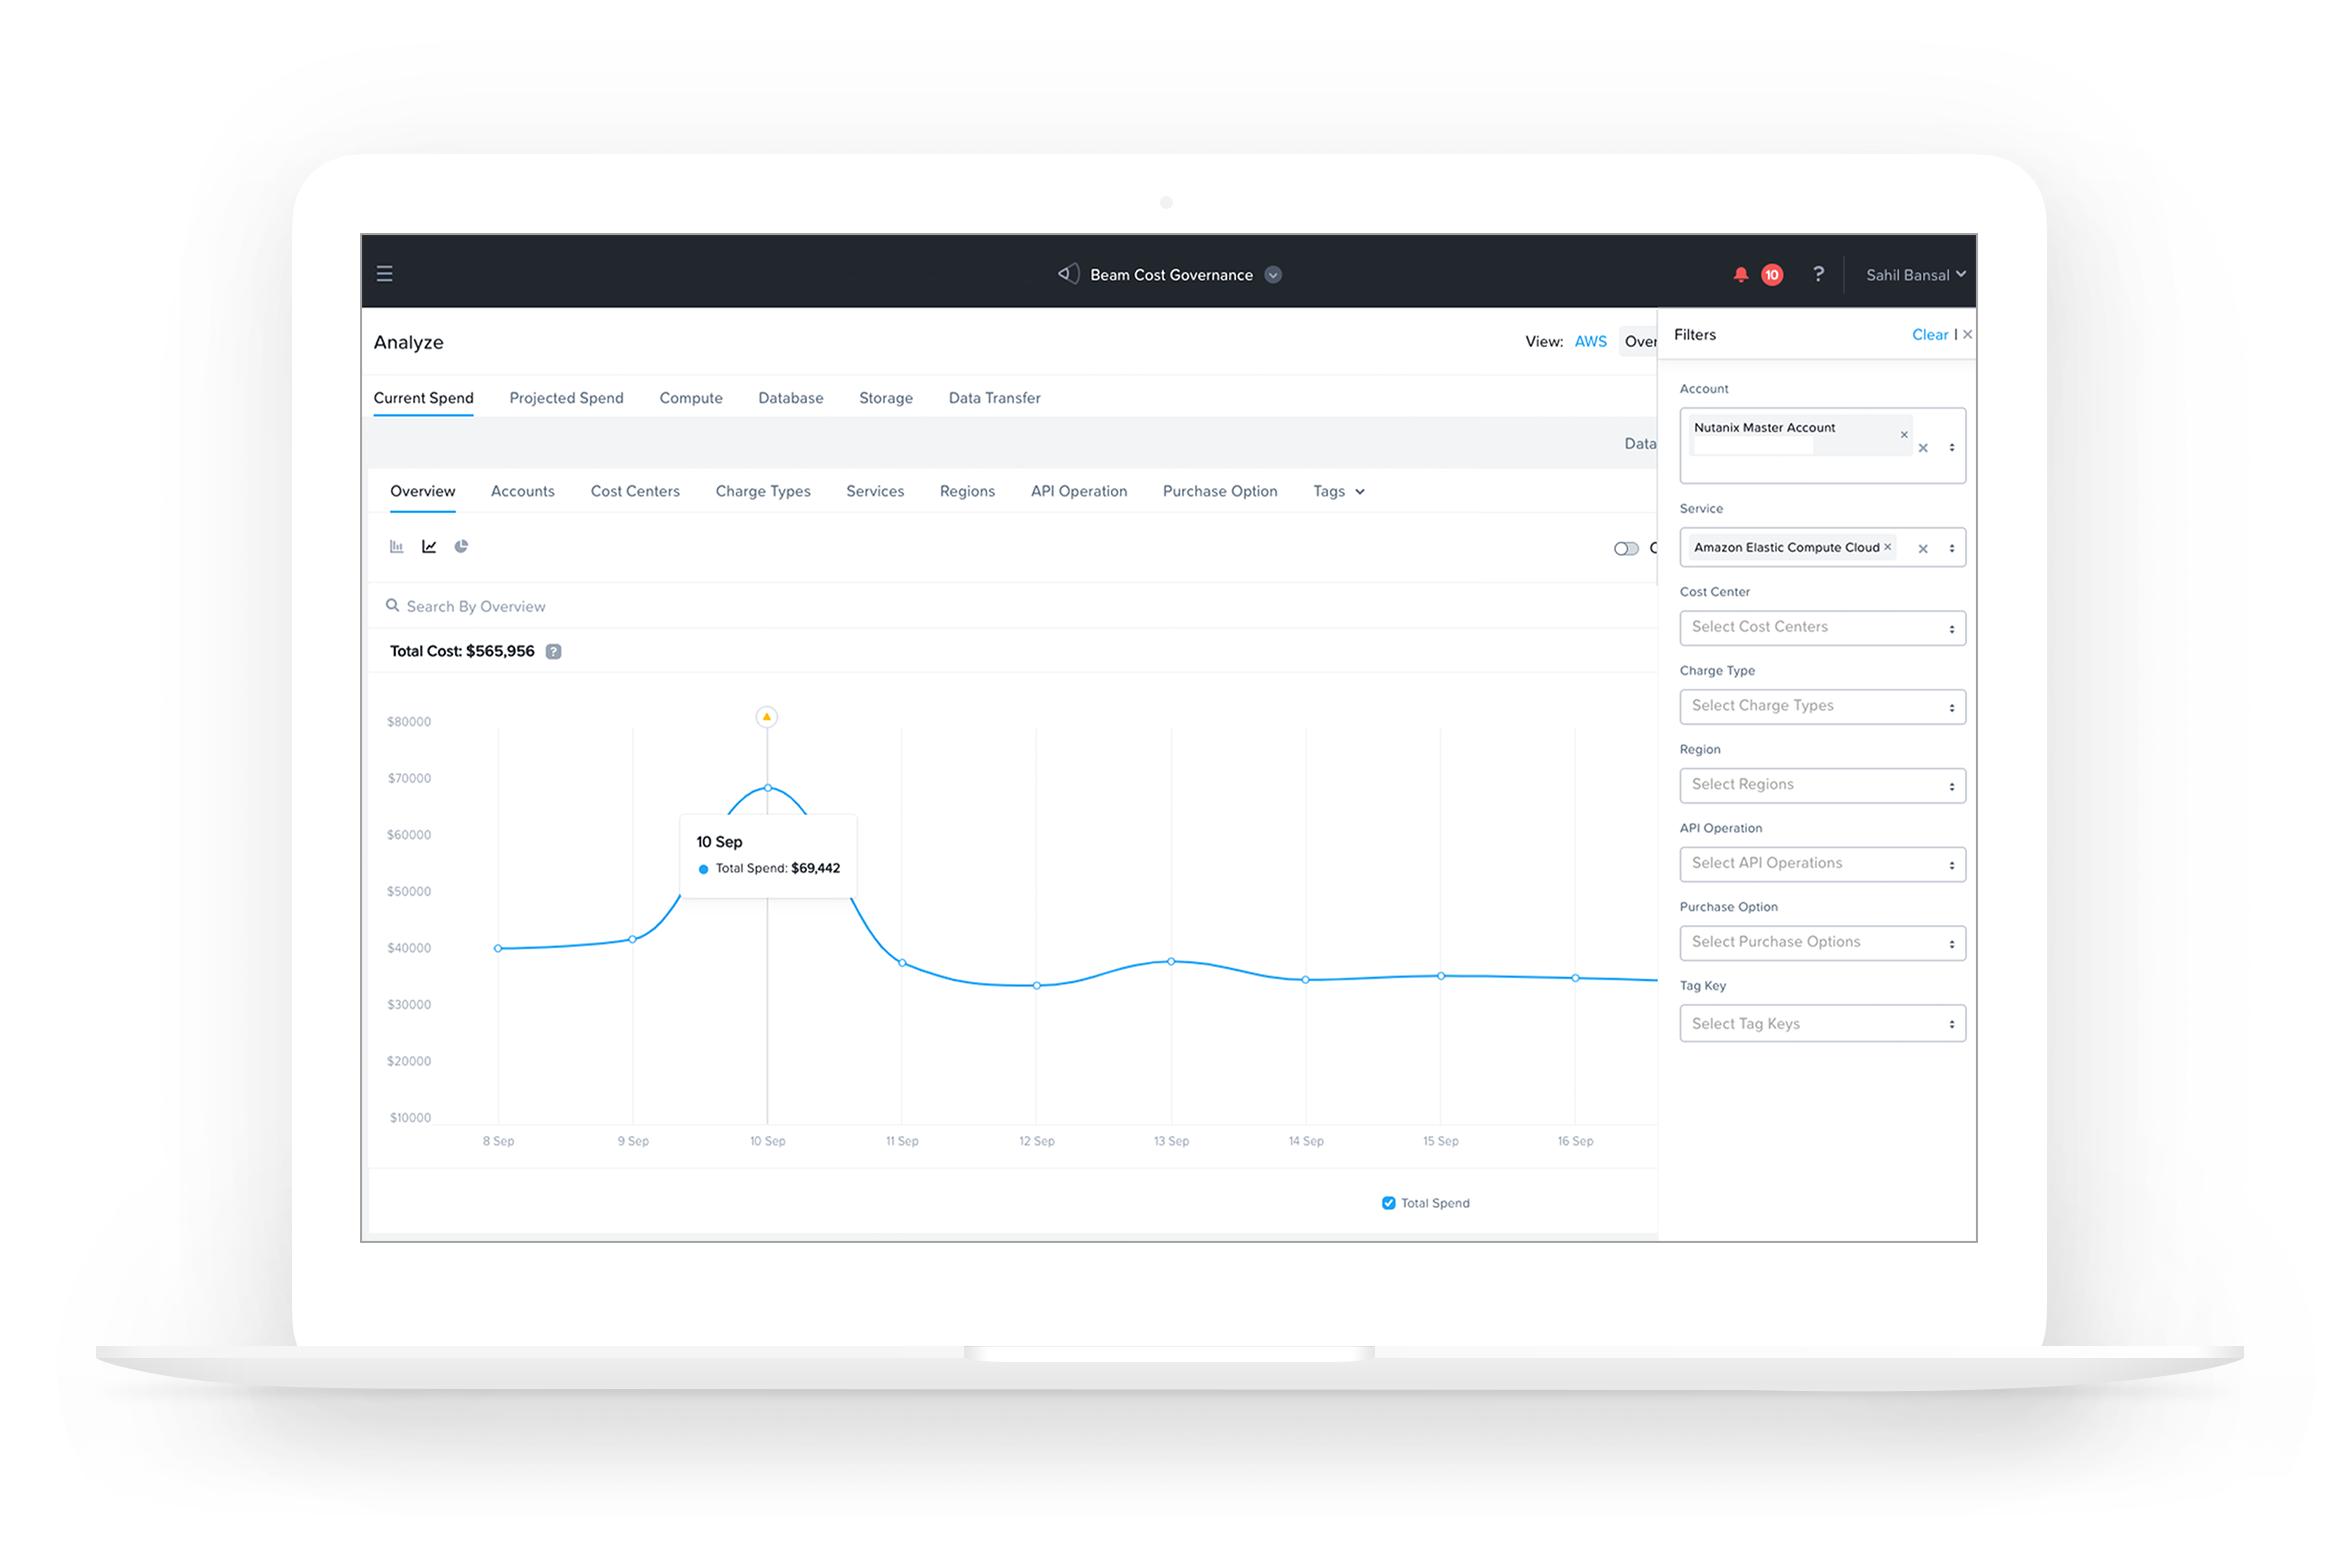Remove the Amazon Elastic Compute Cloud tag

point(1888,547)
